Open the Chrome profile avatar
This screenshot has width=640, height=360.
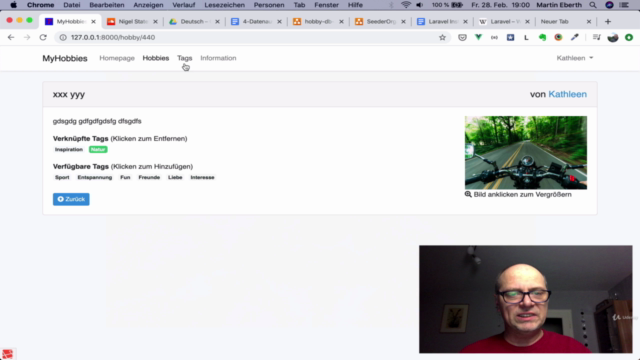[613, 38]
